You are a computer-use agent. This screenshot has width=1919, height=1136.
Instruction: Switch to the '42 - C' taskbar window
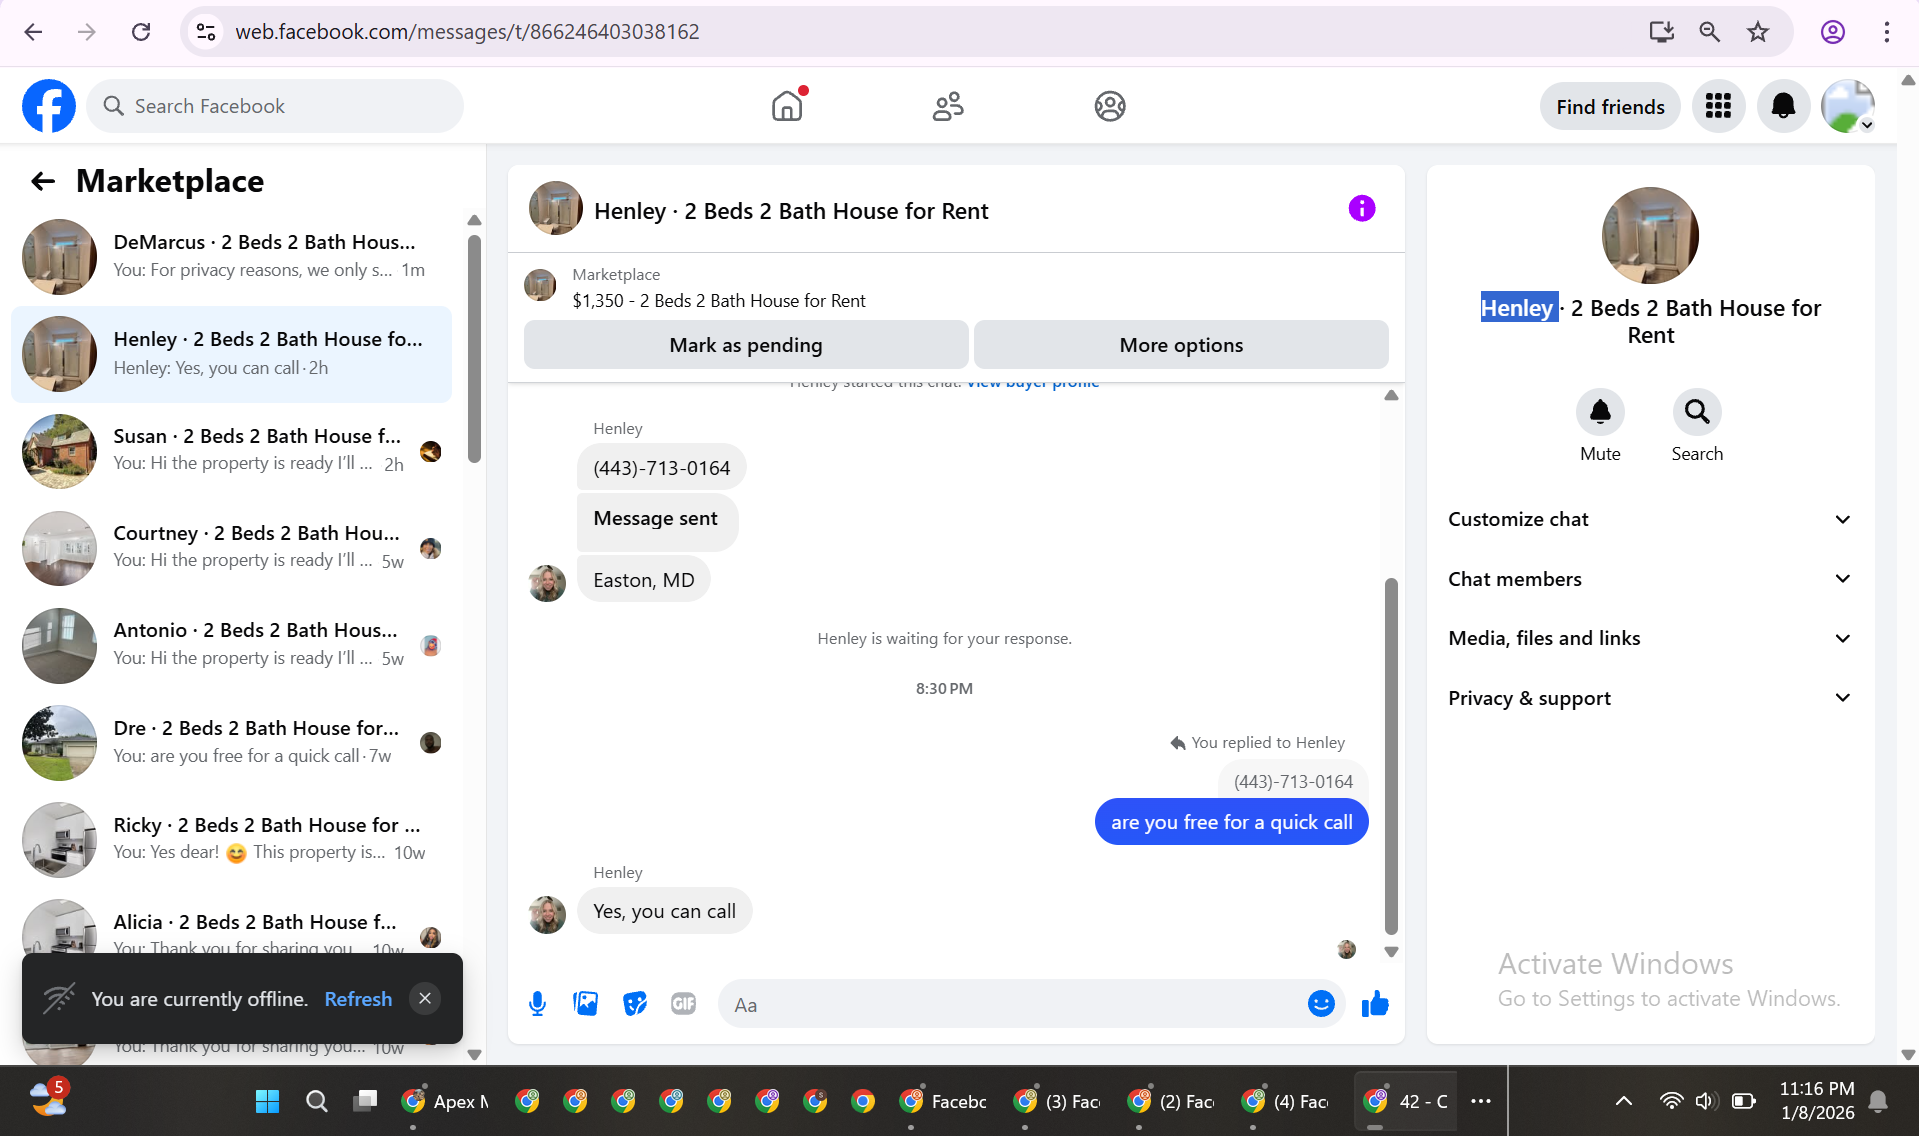coord(1407,1101)
